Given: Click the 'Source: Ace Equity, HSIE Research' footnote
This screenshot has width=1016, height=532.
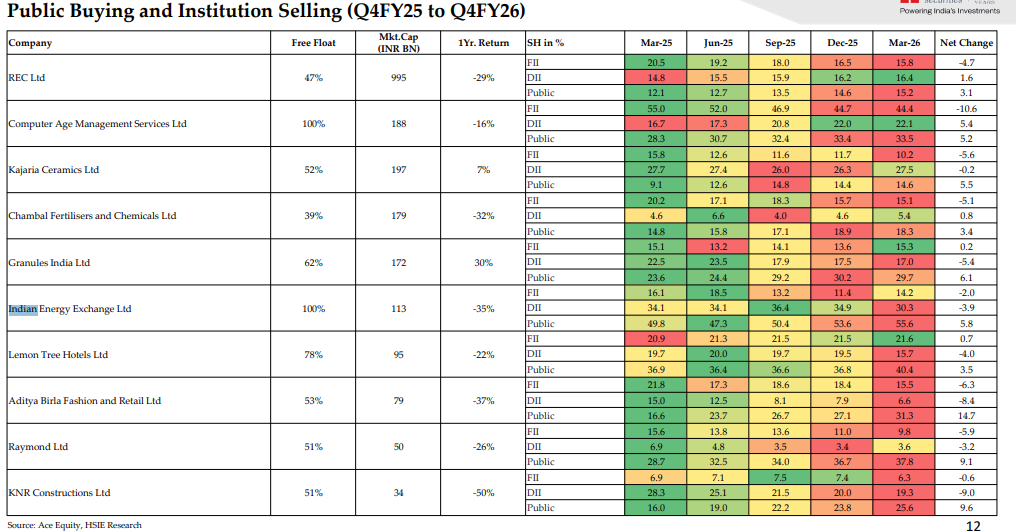Looking at the screenshot, I should coord(74,525).
